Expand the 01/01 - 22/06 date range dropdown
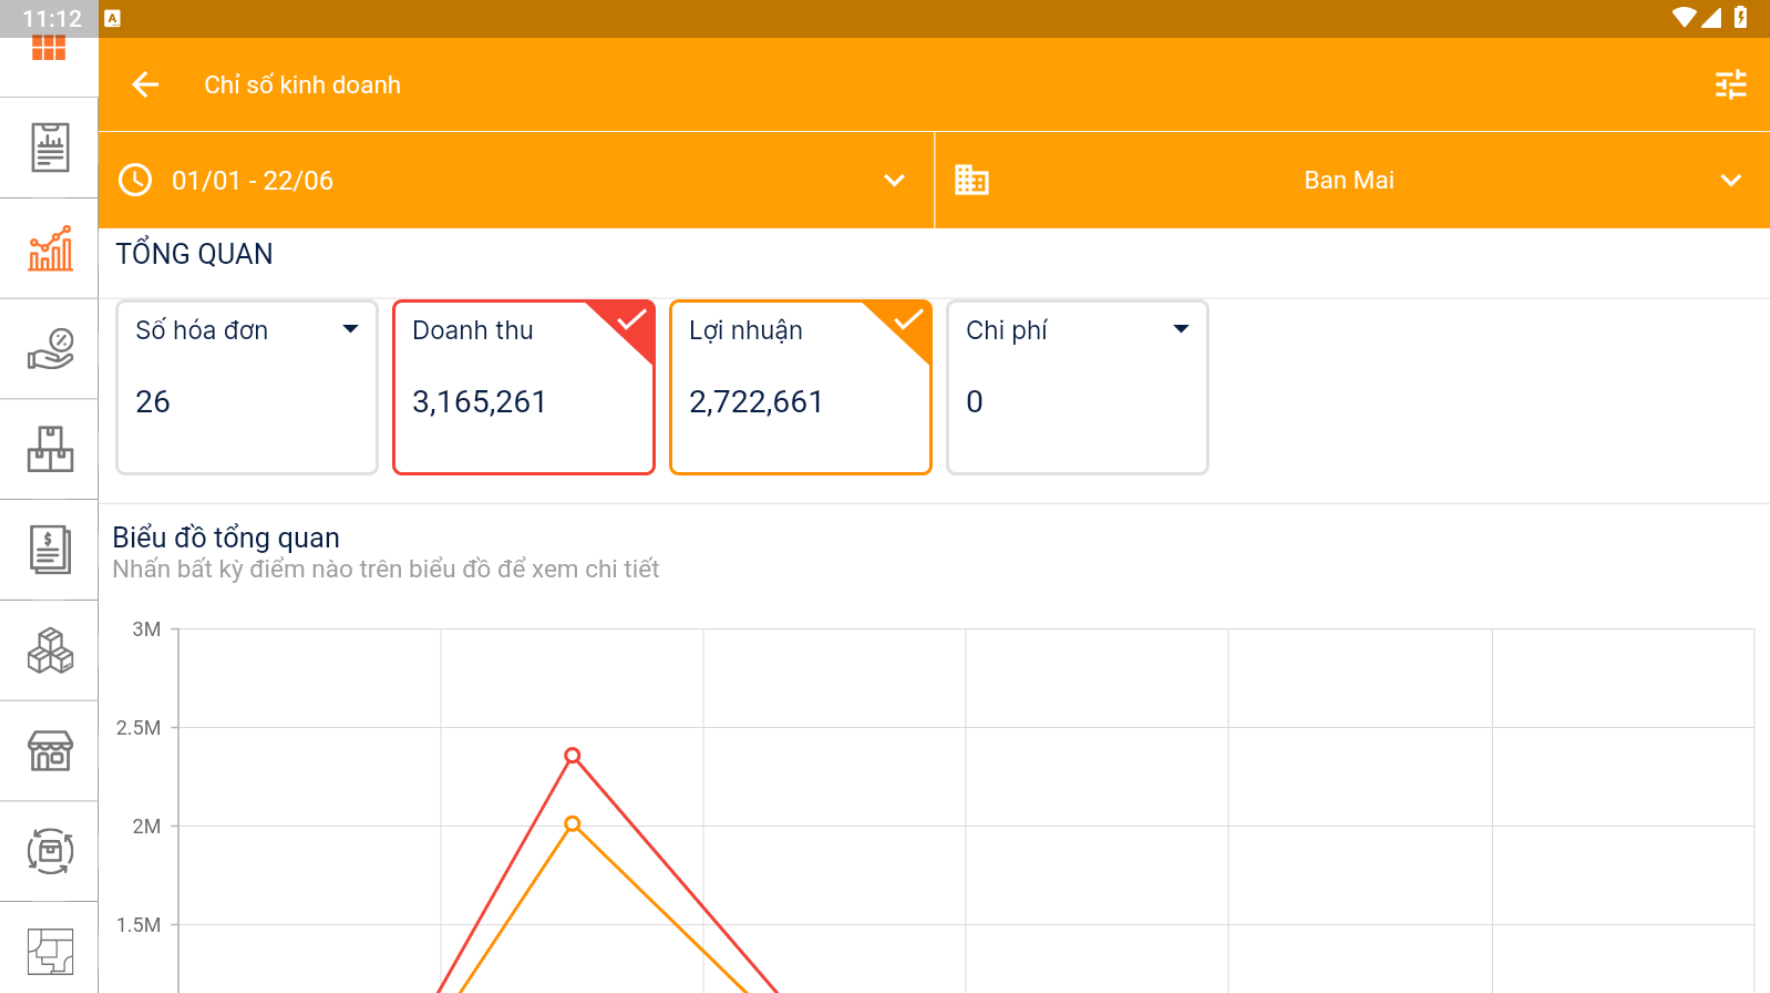The image size is (1770, 993). pyautogui.click(x=516, y=181)
